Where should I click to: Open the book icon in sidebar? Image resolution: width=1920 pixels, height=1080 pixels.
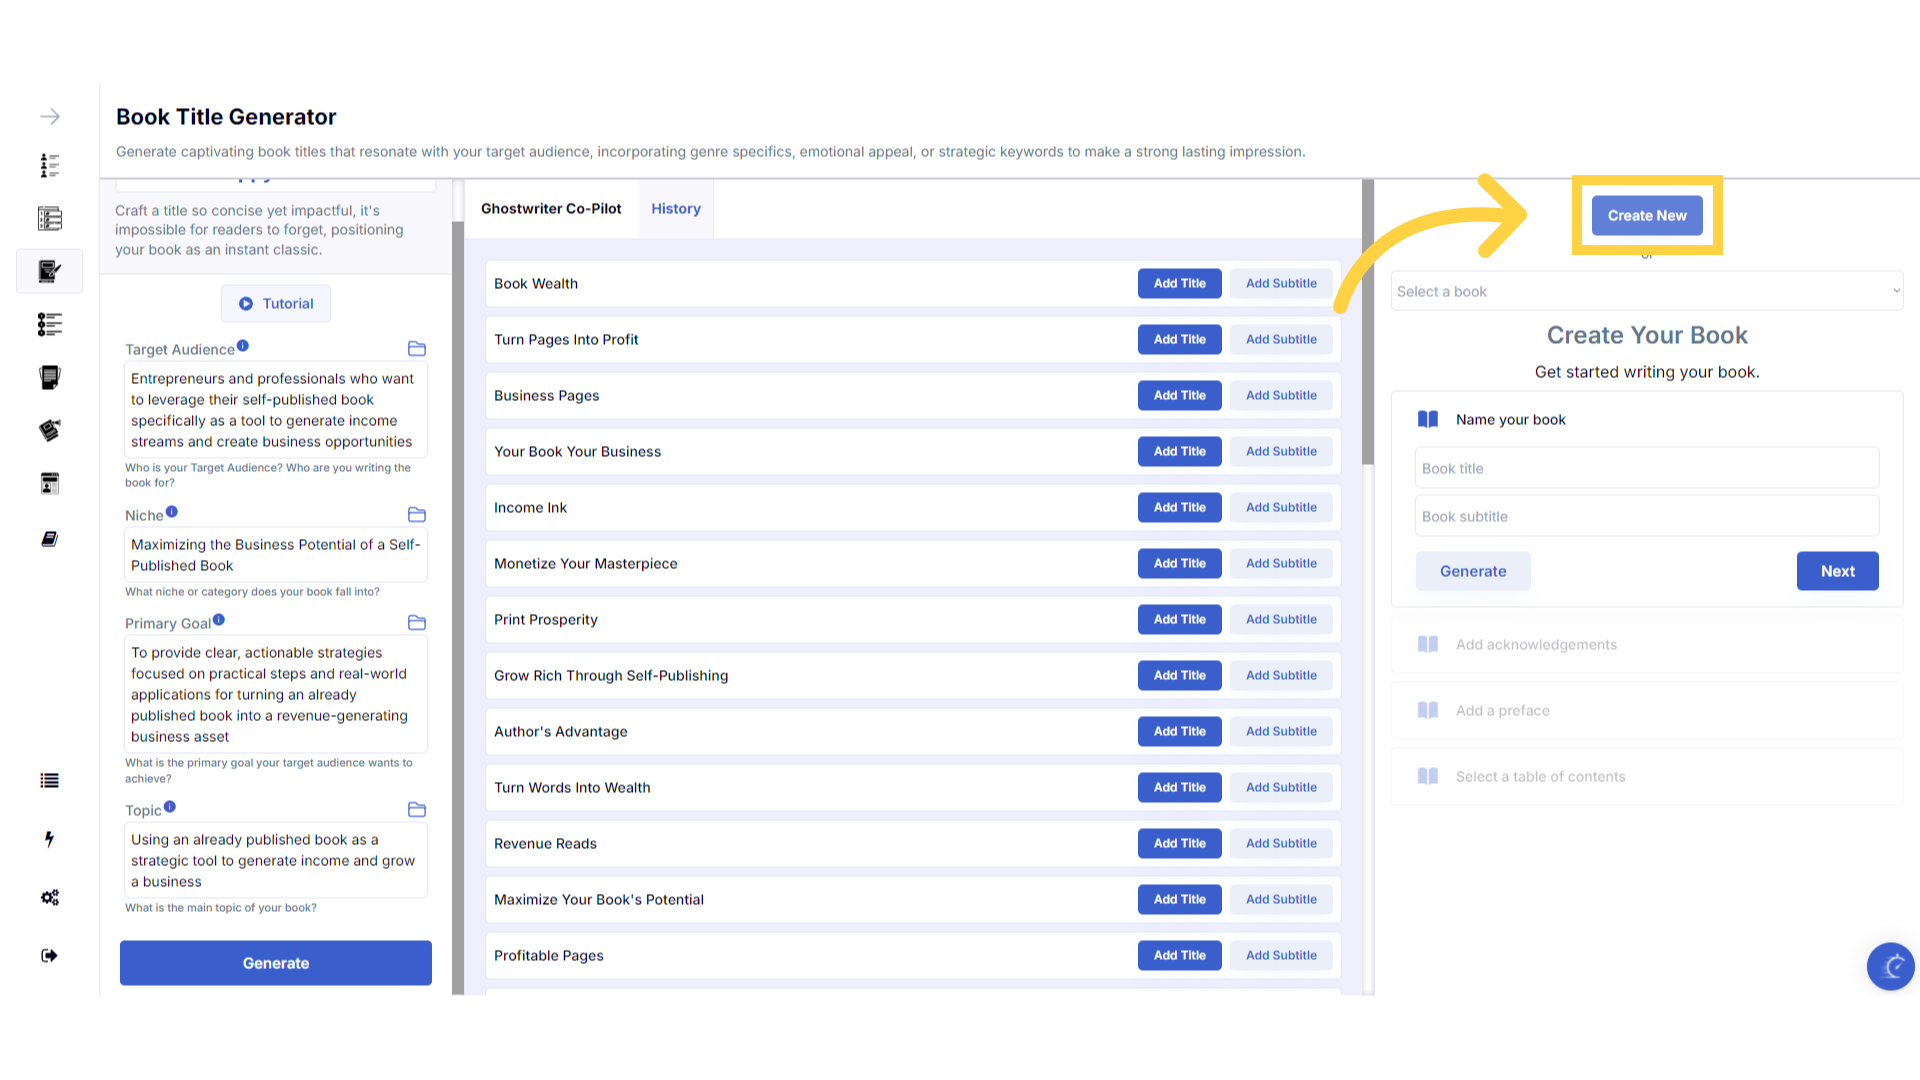[49, 539]
